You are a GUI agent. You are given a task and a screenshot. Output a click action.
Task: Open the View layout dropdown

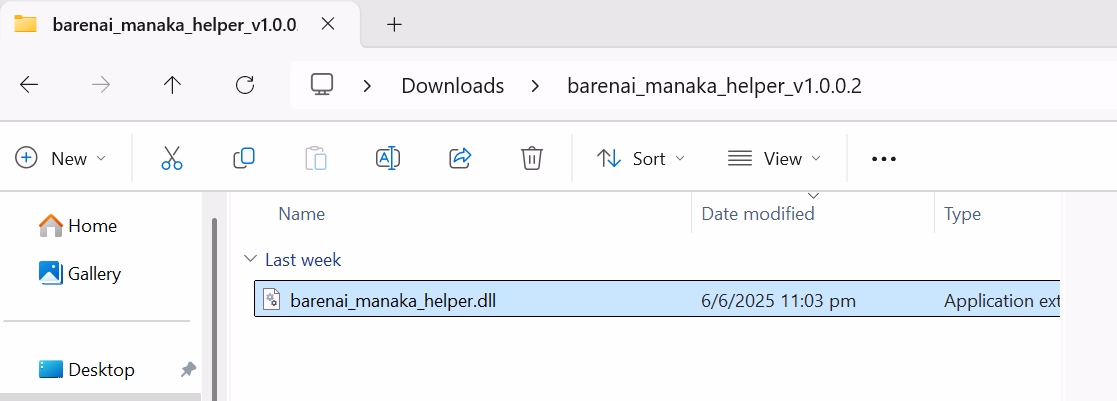(x=774, y=158)
